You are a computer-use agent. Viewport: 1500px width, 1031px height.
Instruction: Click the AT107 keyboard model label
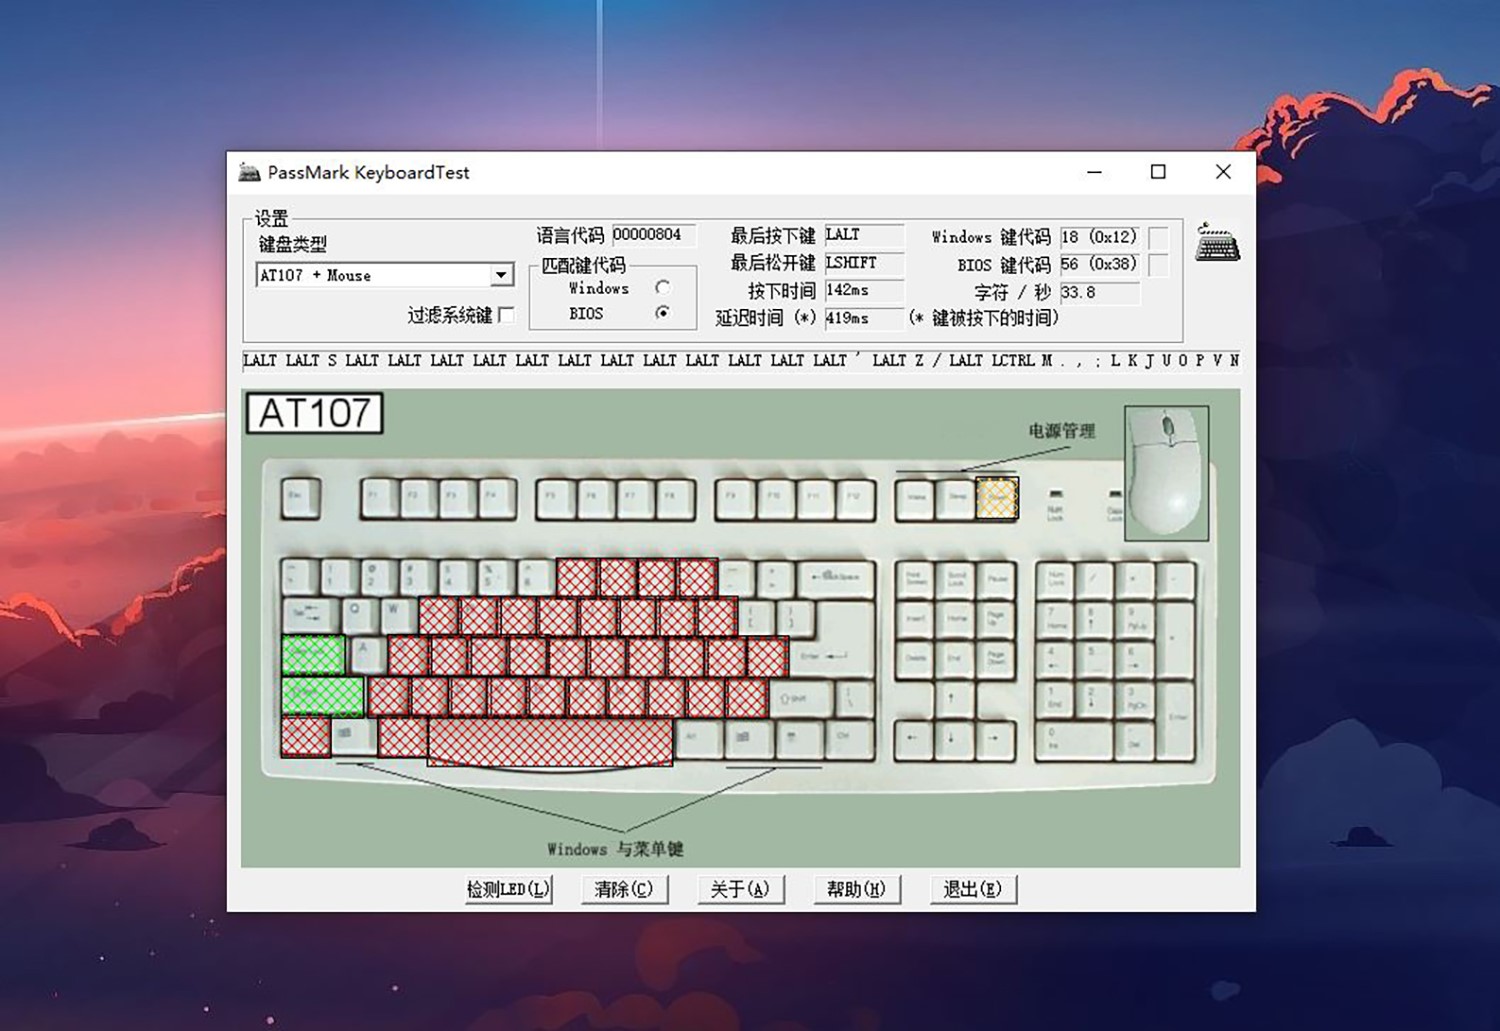[314, 413]
